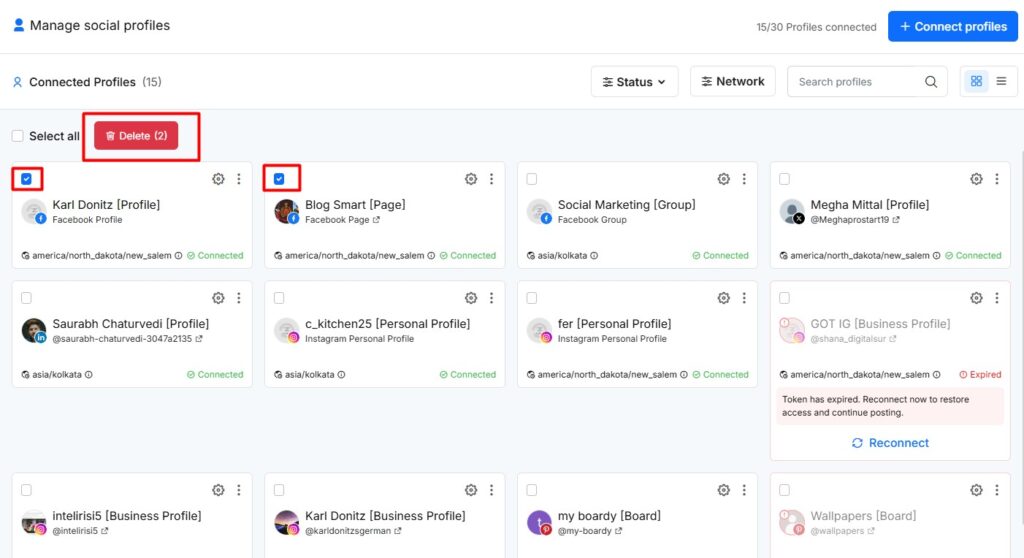Switch to list view layout
This screenshot has height=558, width=1024.
(1001, 82)
